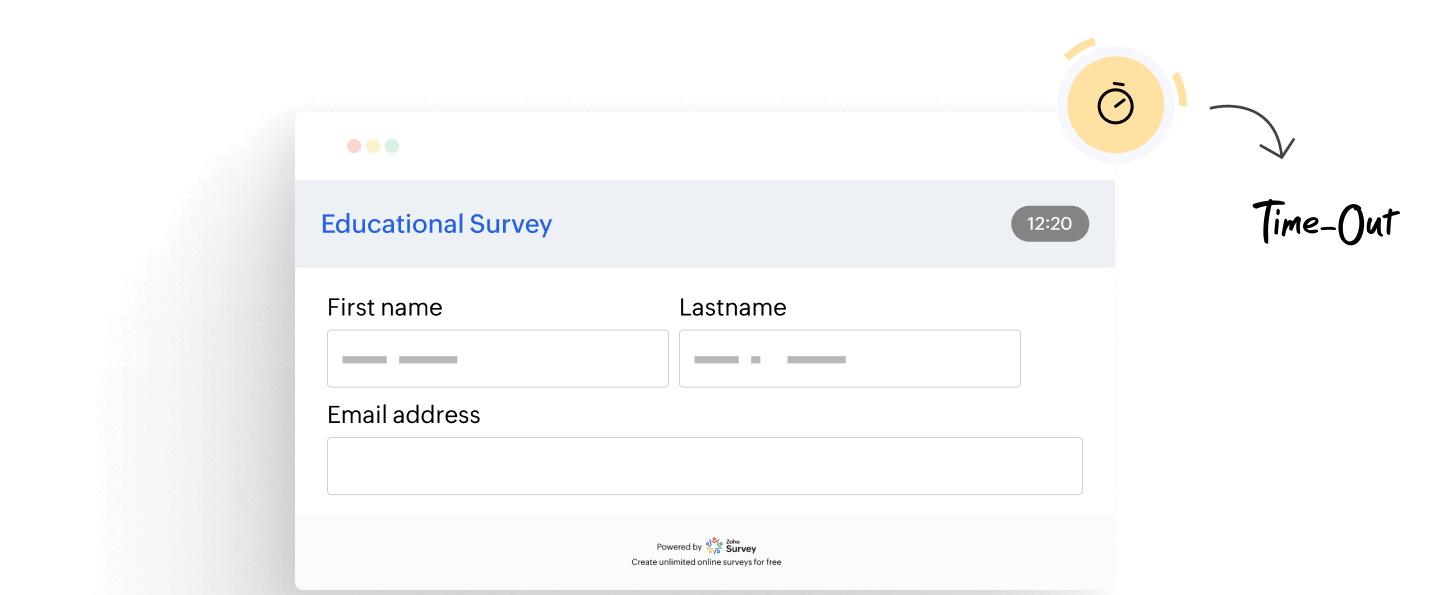
Task: Click the 12:20 timer countdown badge
Action: [x=1049, y=224]
